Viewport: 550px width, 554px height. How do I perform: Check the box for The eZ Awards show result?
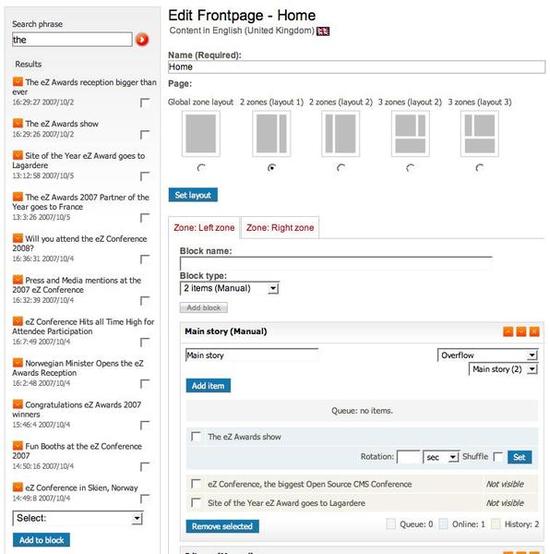145,134
